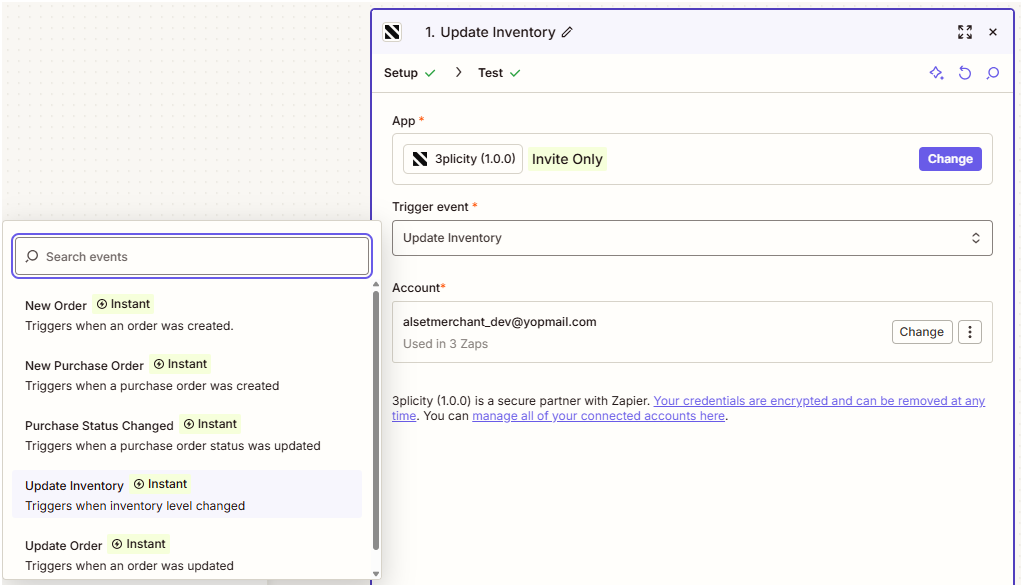
Task: Click the 3plicity (1.0.0) app chip
Action: 463,159
